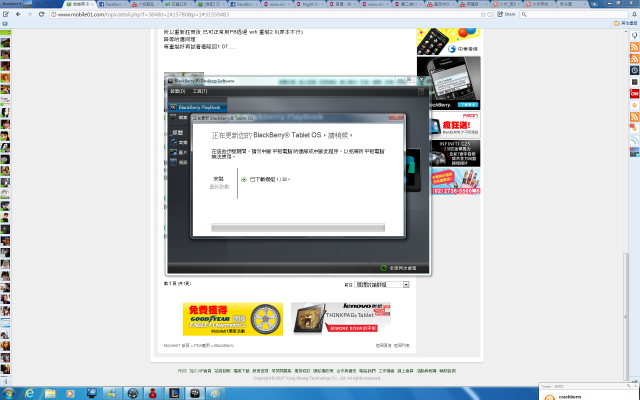Open the crackberry tweet notification
The height and width of the screenshot is (400, 640).
588,394
